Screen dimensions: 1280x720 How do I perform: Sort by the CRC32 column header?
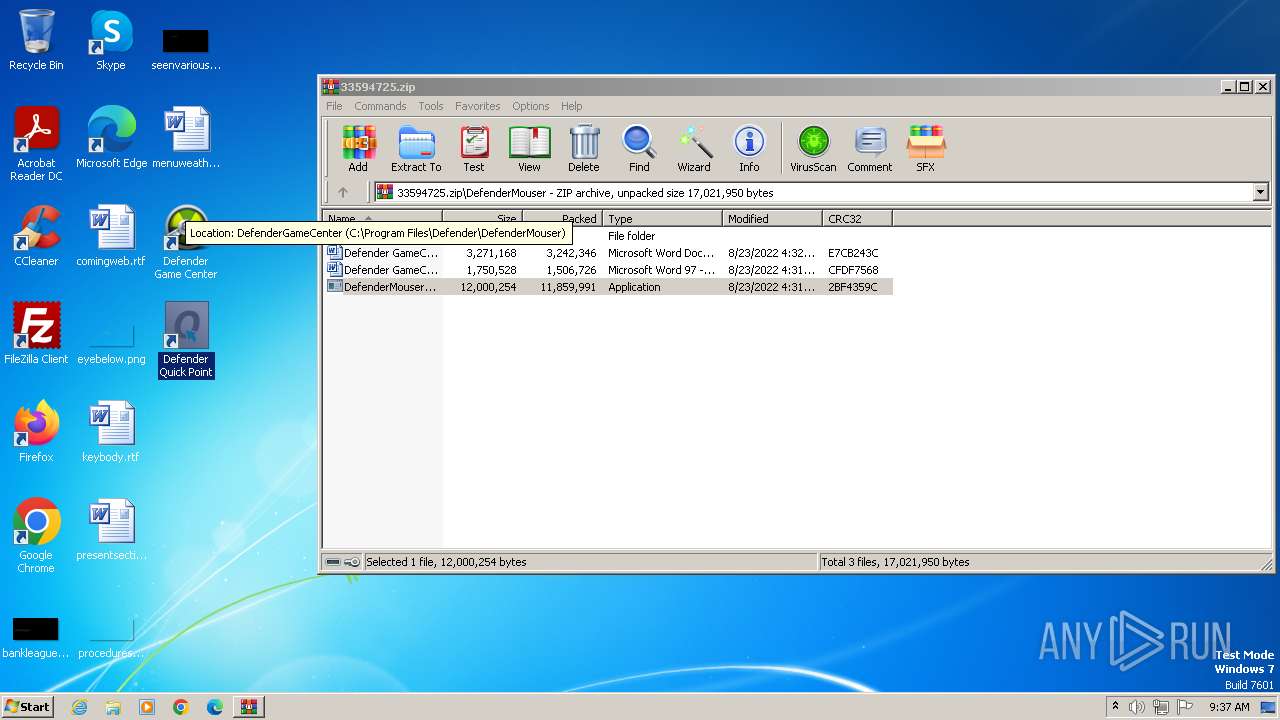click(x=857, y=219)
